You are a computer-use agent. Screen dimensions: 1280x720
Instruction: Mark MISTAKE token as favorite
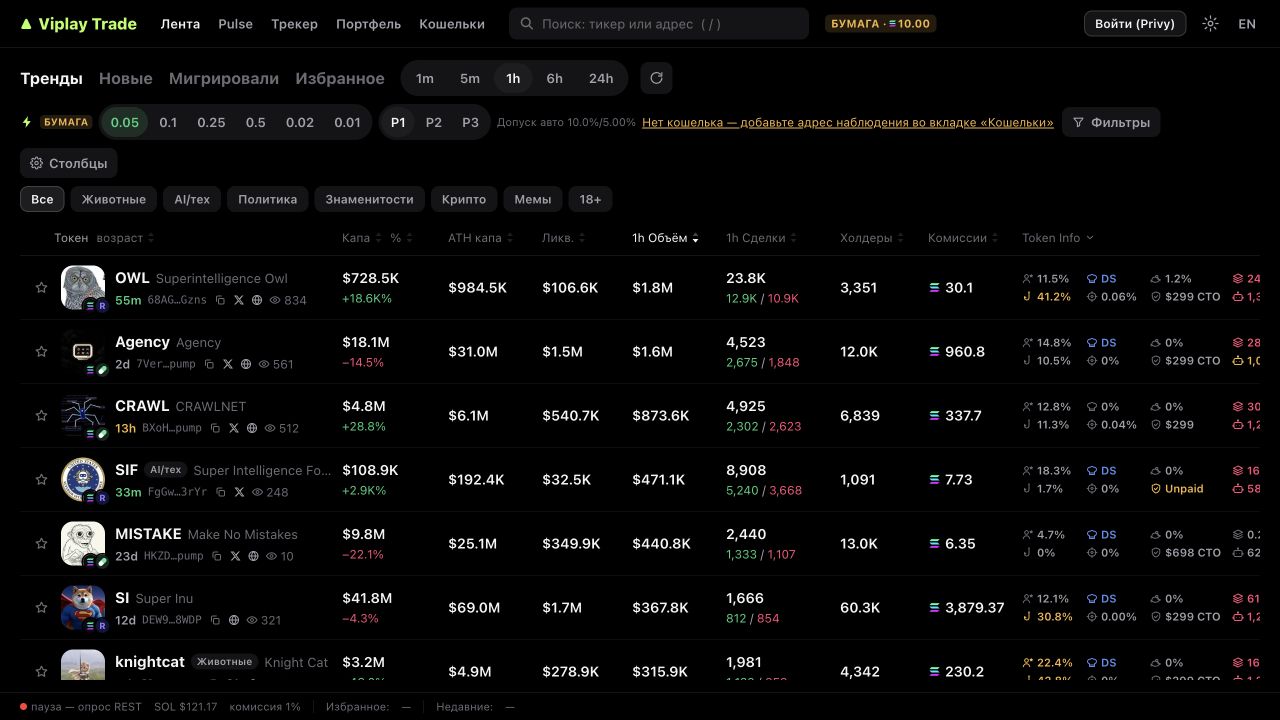[41, 544]
